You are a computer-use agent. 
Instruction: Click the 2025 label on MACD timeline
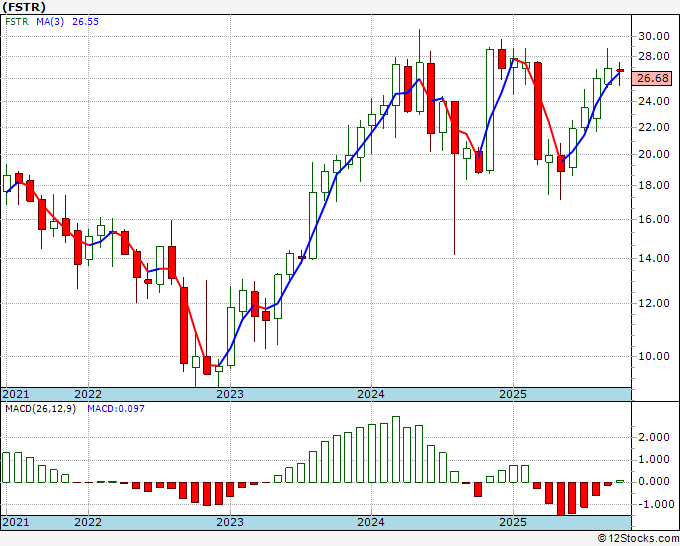pyautogui.click(x=513, y=522)
